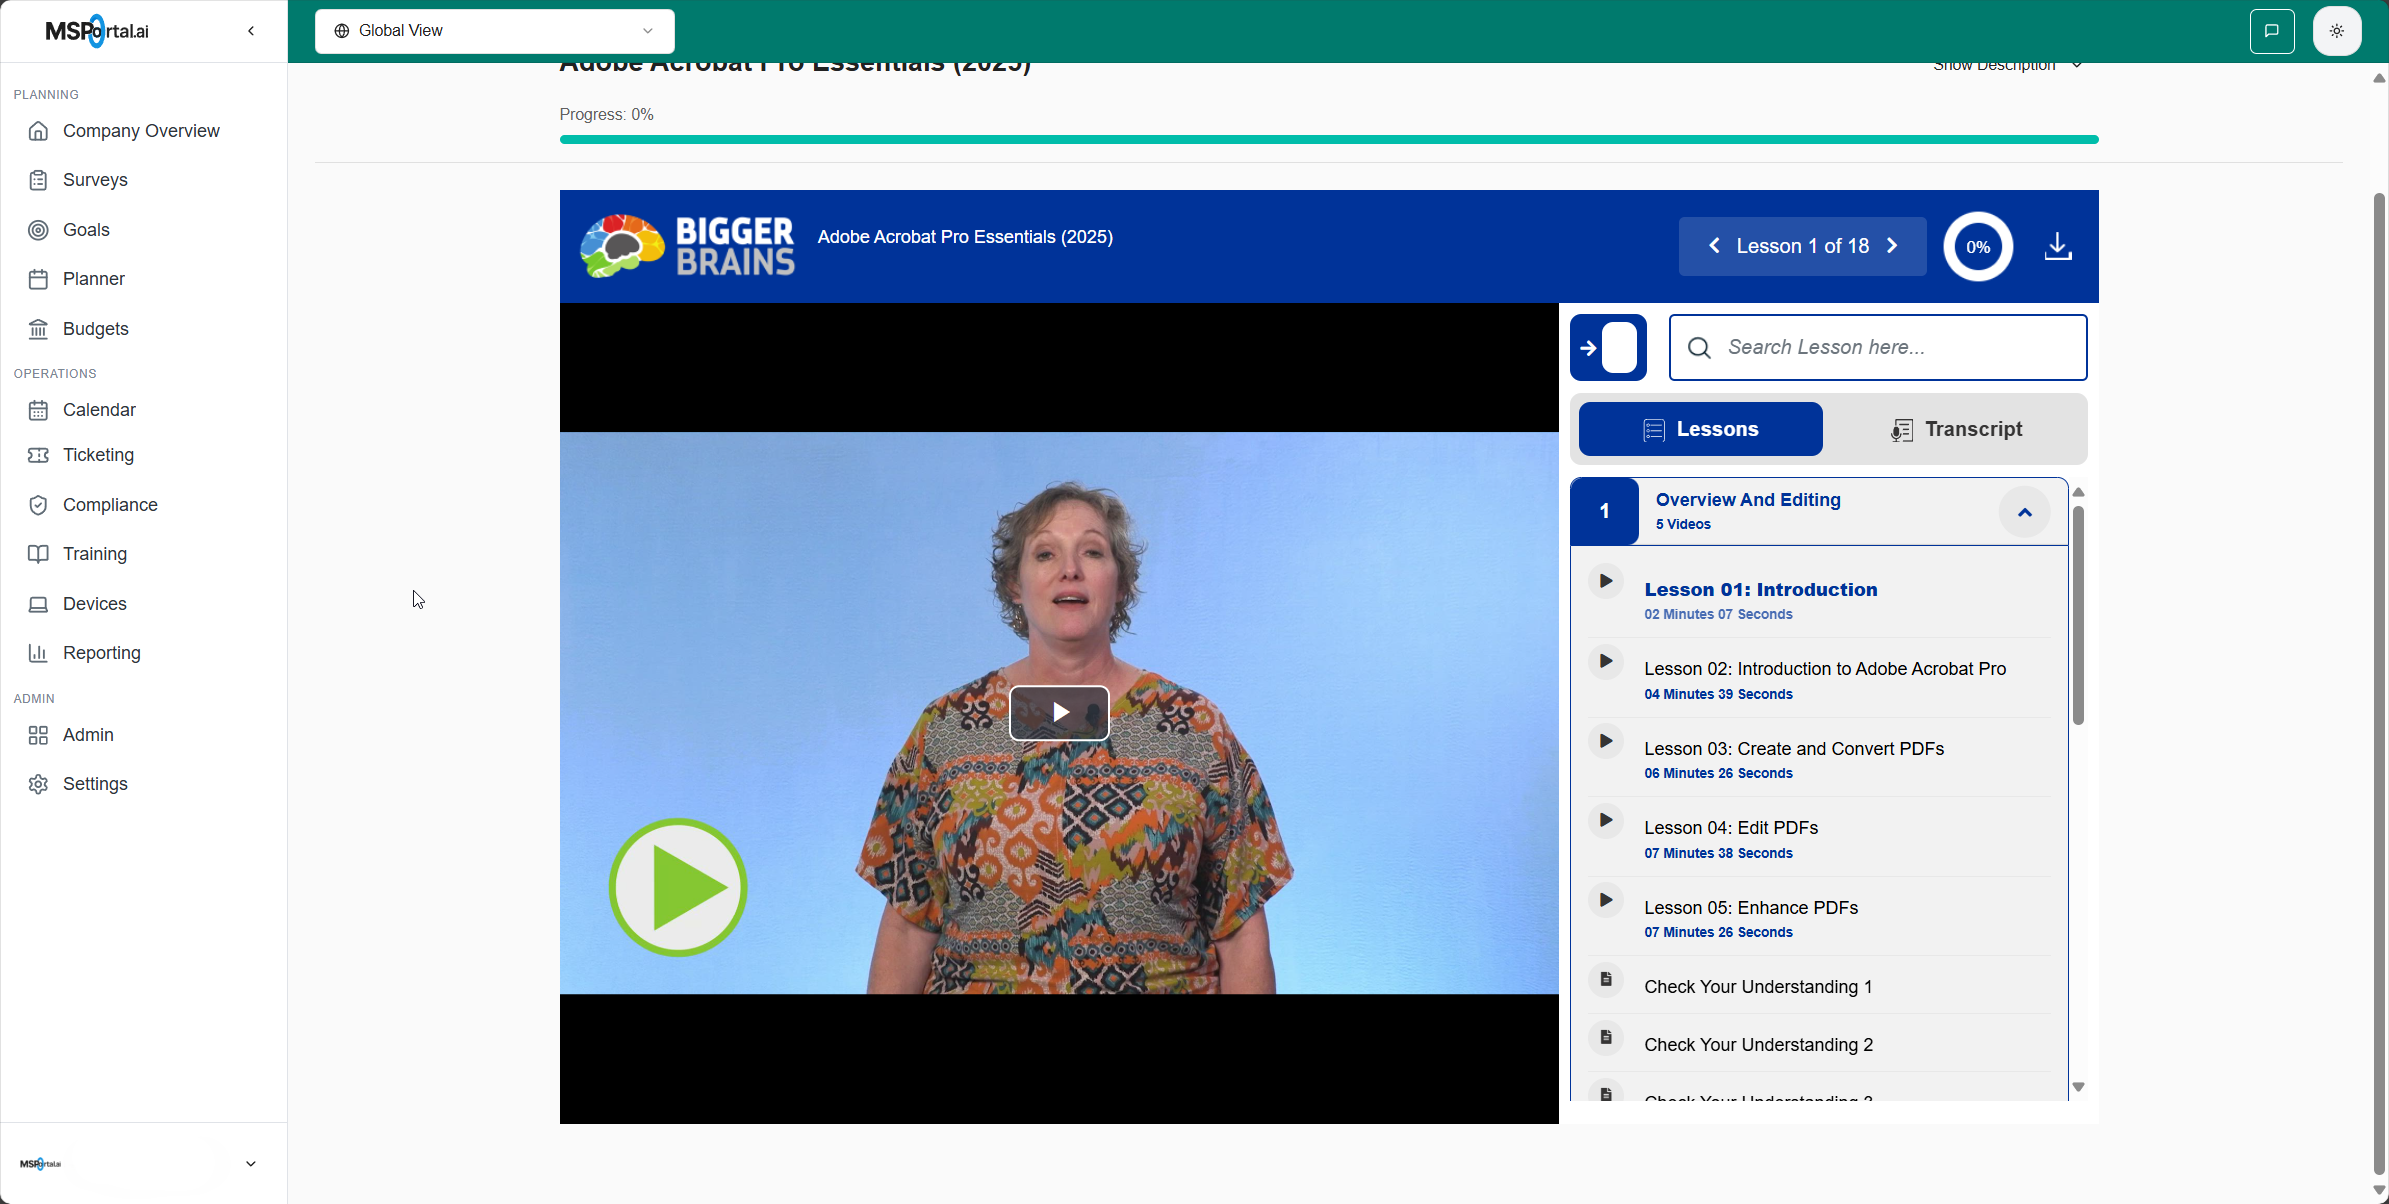Open the Ticketing ticket icon
The width and height of the screenshot is (2389, 1204).
tap(38, 455)
